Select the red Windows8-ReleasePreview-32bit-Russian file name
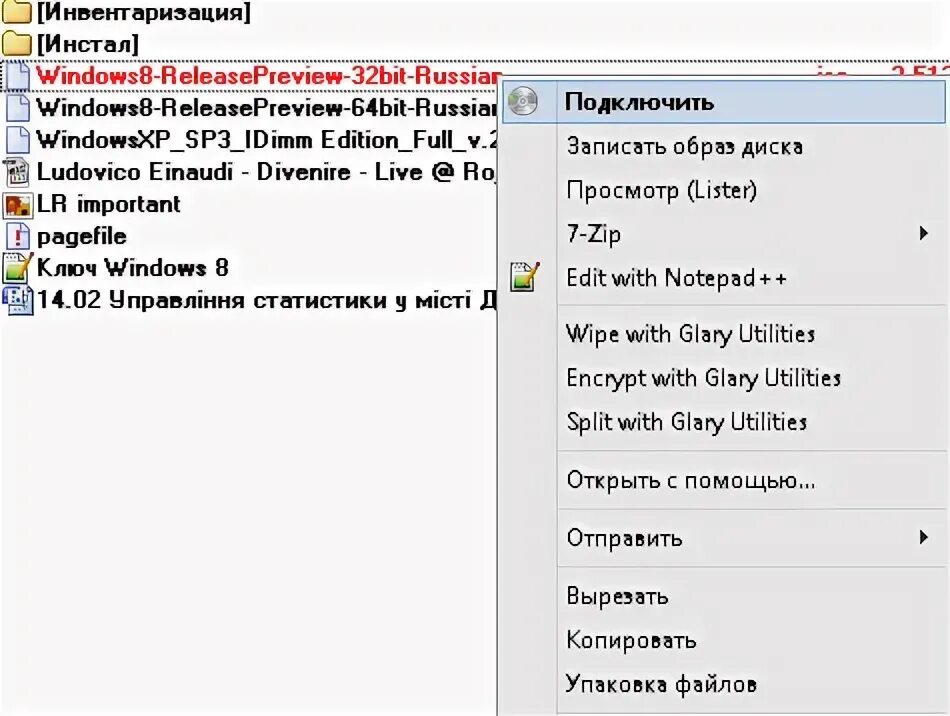This screenshot has height=716, width=950. [x=268, y=76]
